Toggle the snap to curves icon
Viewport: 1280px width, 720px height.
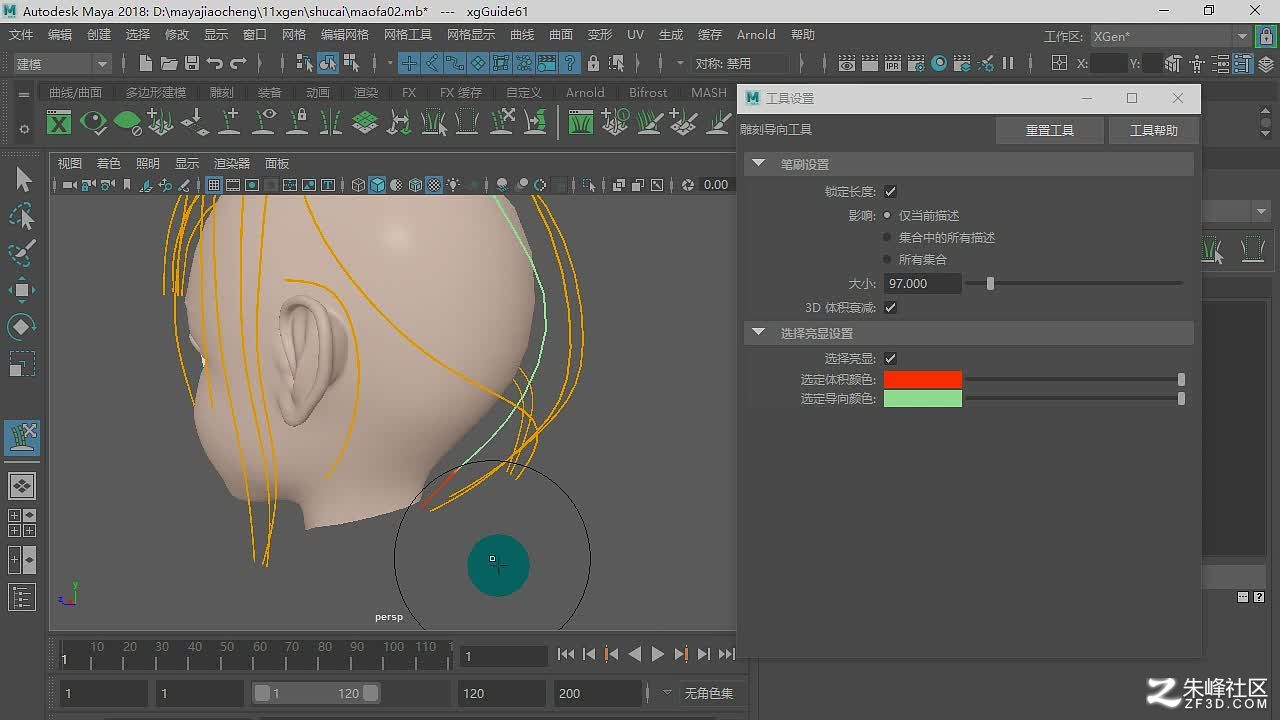(432, 63)
